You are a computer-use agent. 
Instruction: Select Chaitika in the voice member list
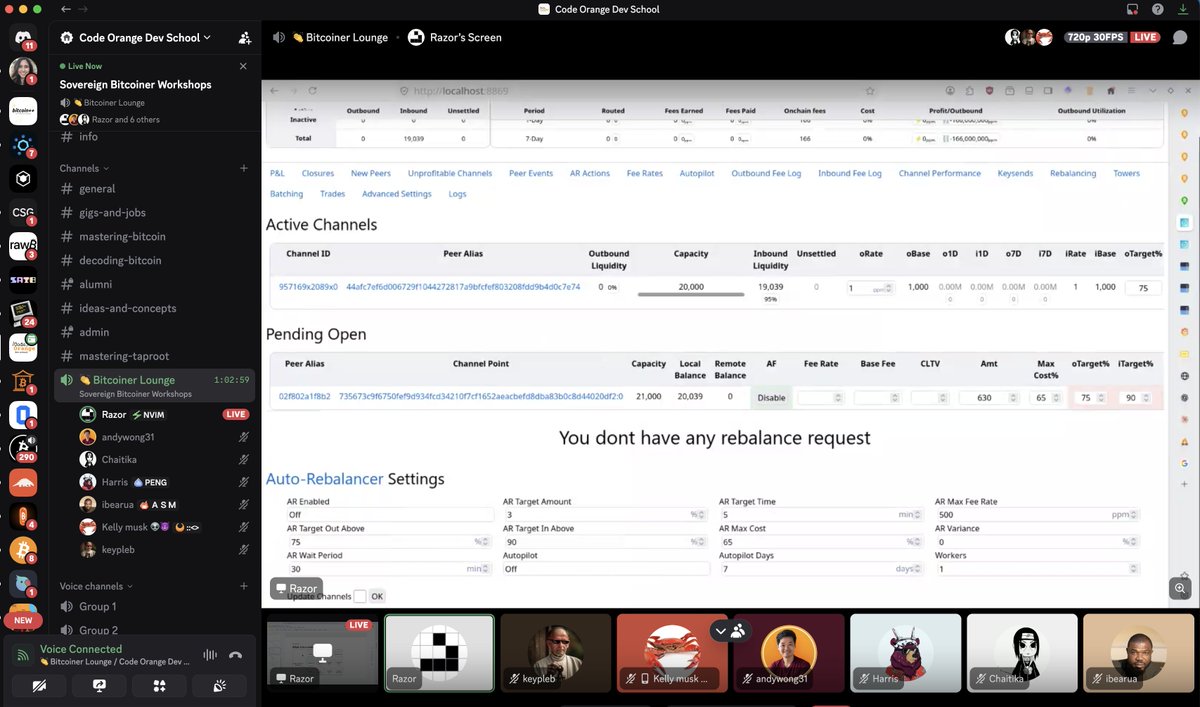[x=165, y=459]
